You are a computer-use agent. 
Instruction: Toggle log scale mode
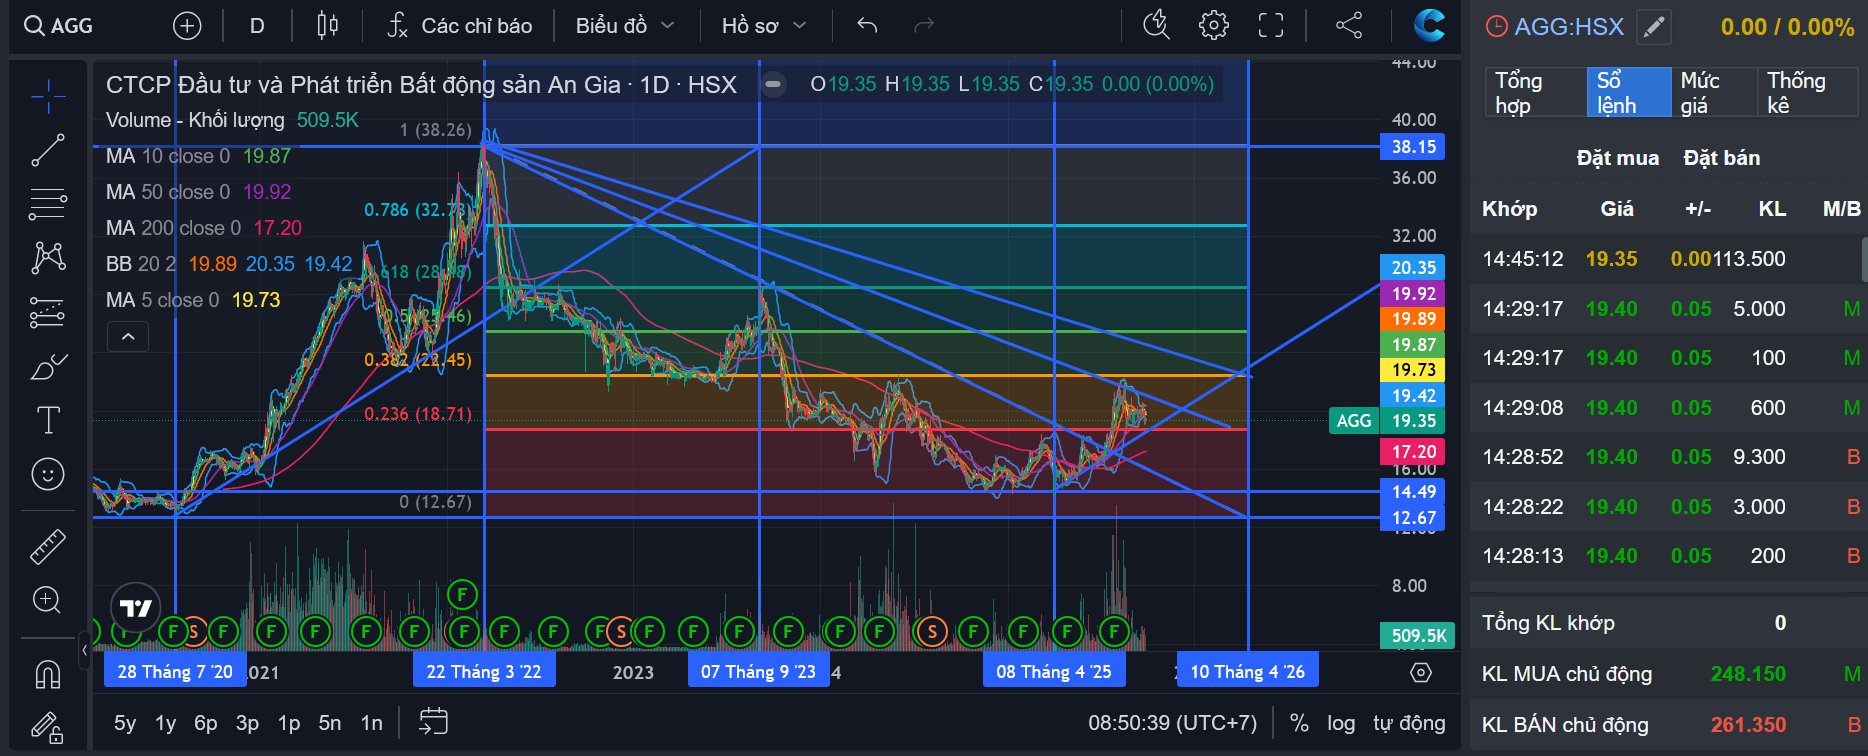[x=1341, y=723]
